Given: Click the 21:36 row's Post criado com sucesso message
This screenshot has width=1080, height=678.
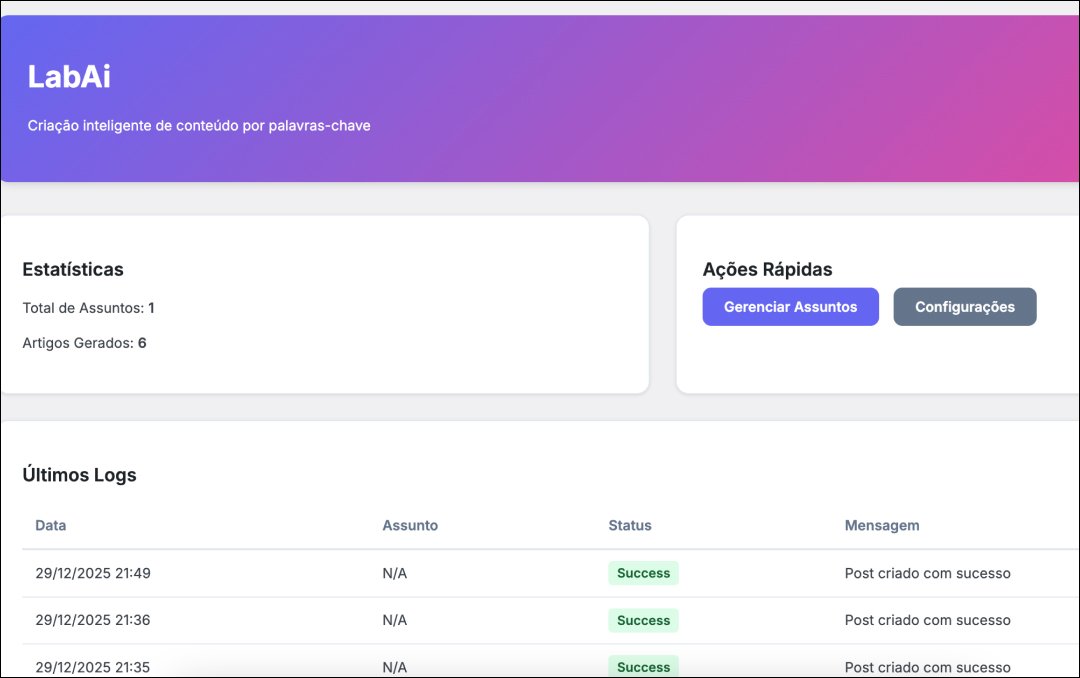Looking at the screenshot, I should point(927,620).
